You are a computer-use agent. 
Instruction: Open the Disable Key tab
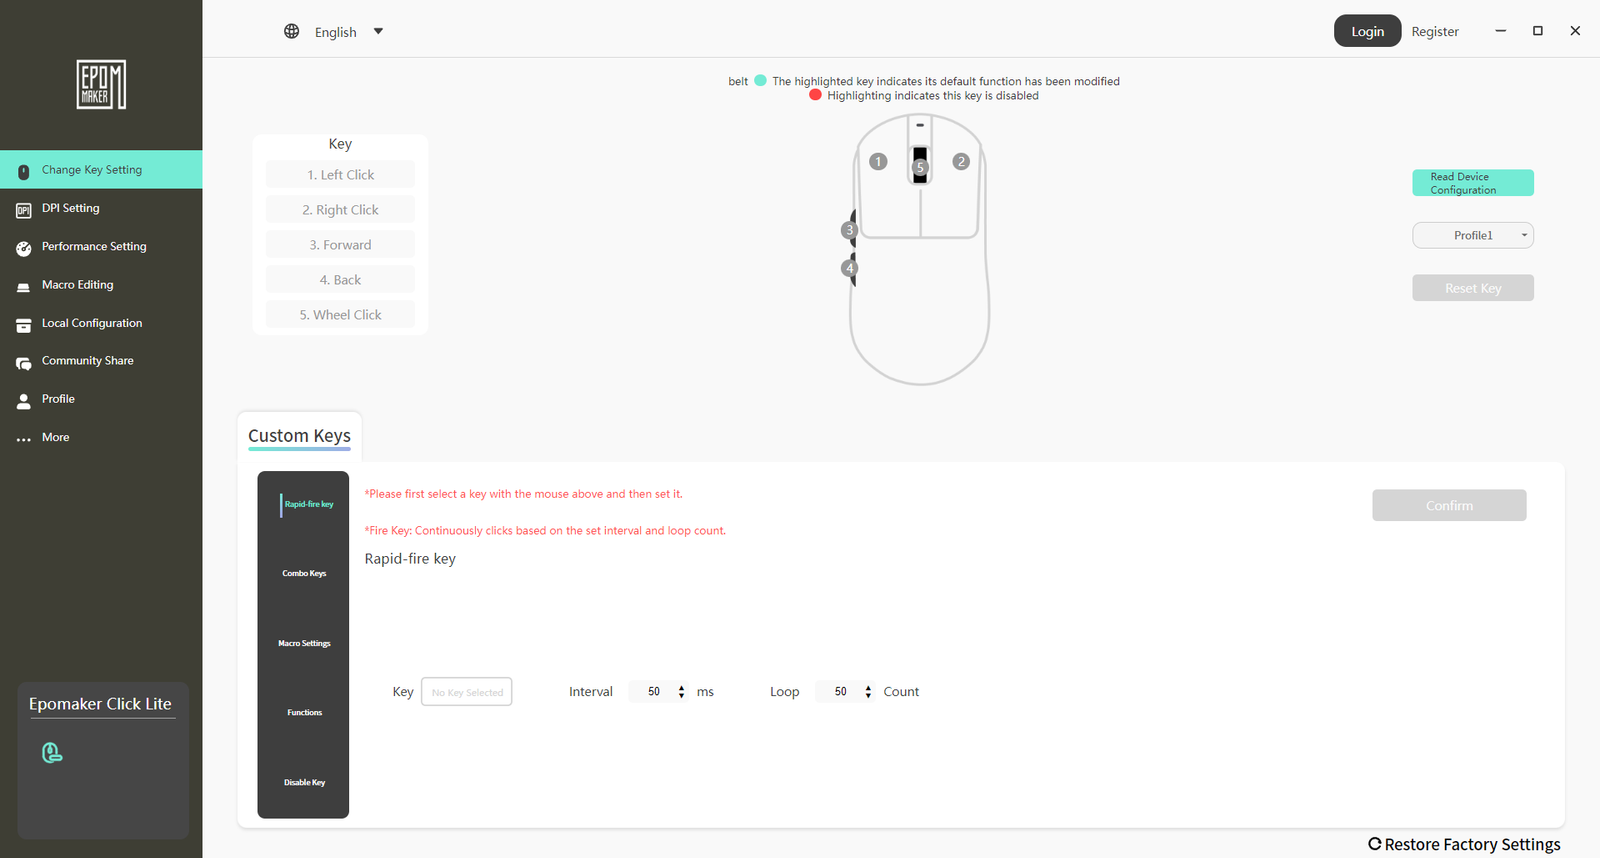[x=304, y=783]
